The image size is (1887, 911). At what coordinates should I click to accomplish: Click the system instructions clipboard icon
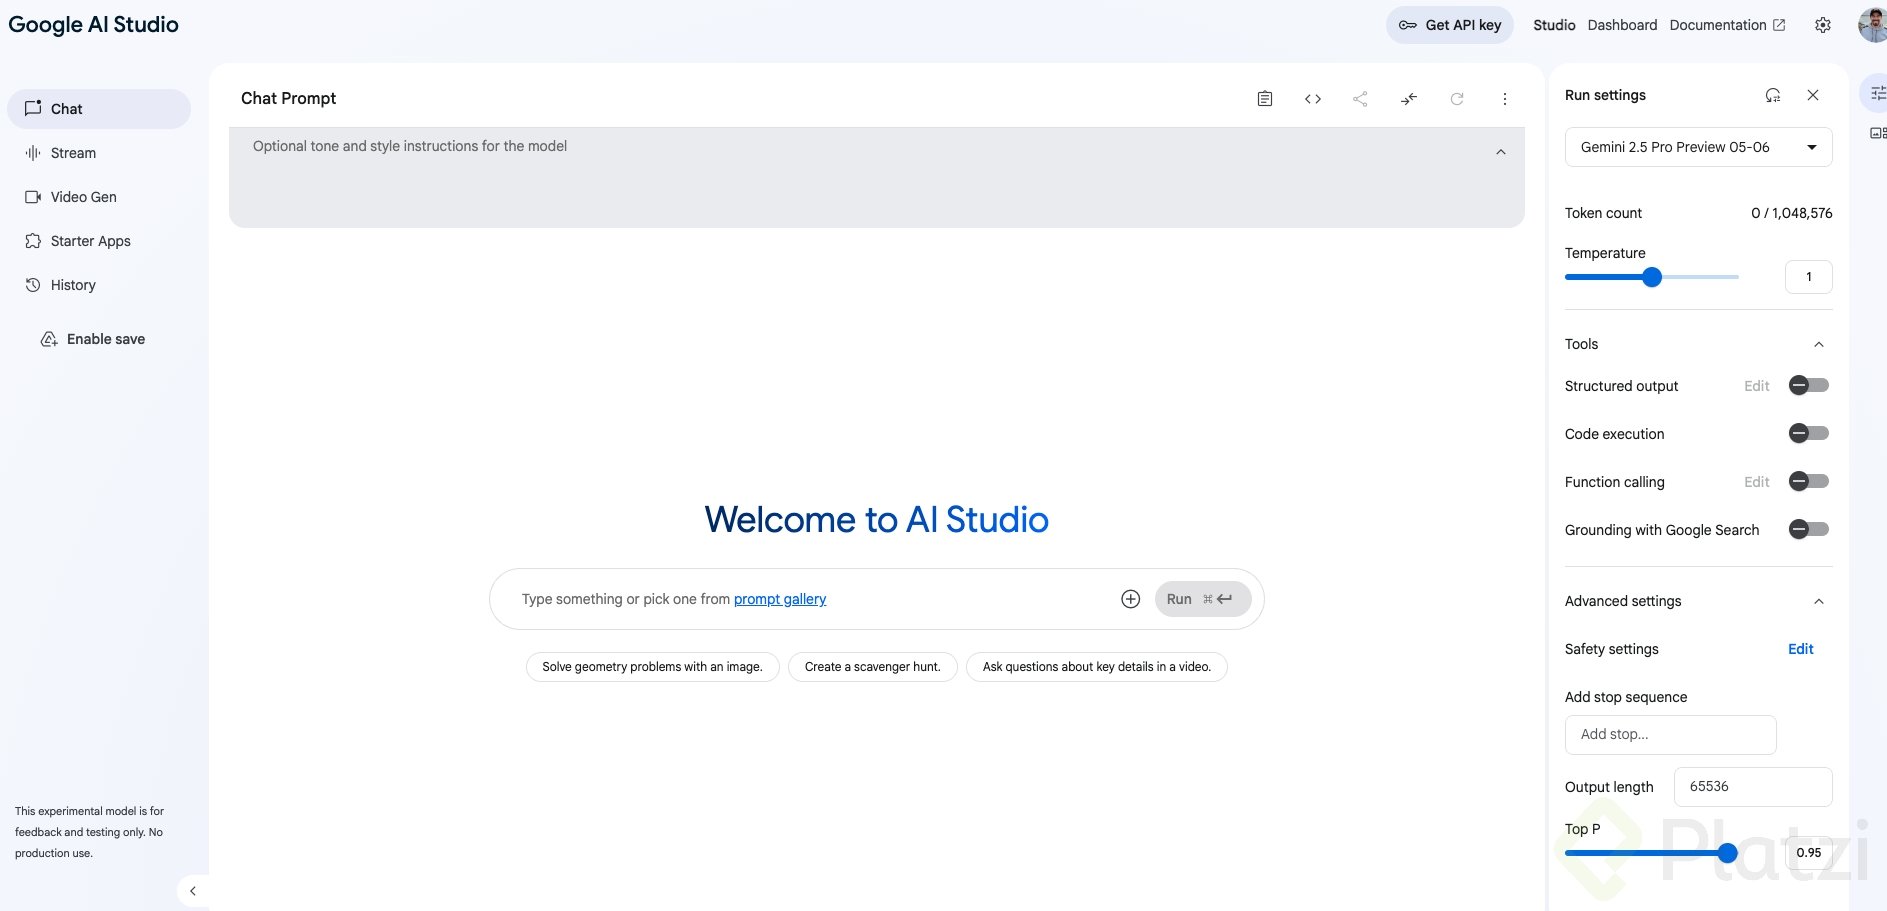pyautogui.click(x=1265, y=99)
